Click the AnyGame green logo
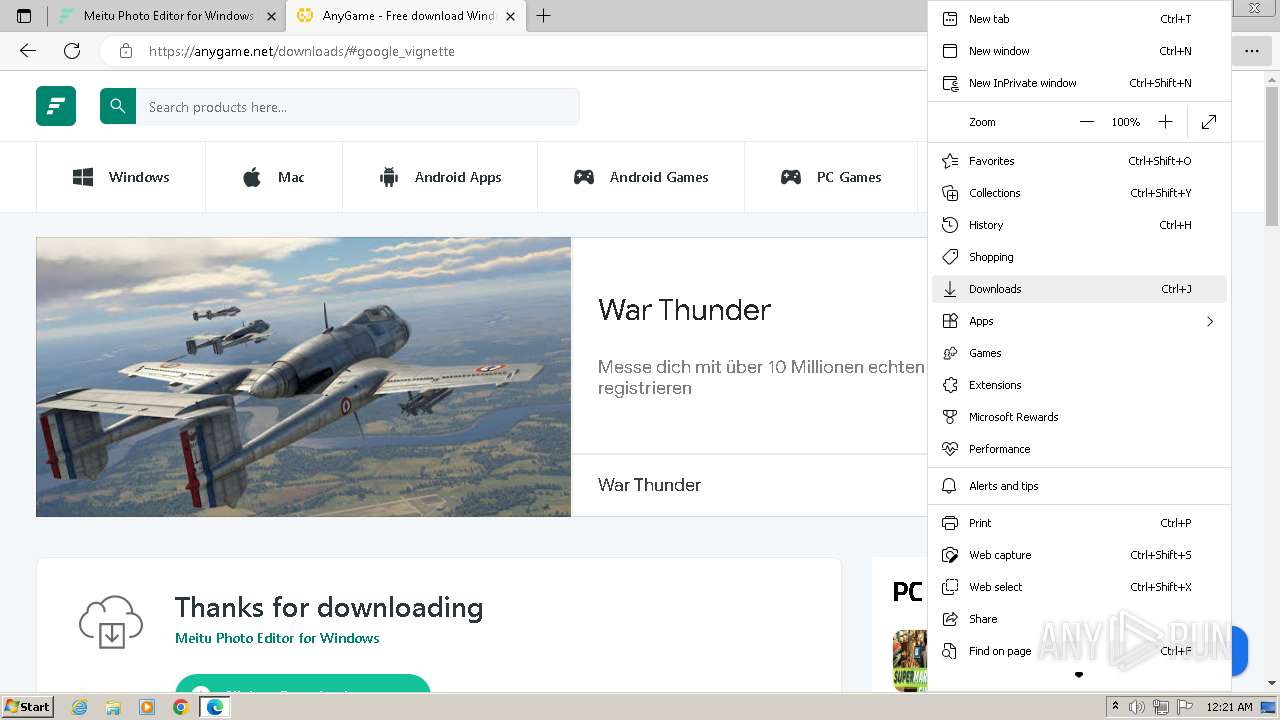Image resolution: width=1280 pixels, height=720 pixels. 56,107
